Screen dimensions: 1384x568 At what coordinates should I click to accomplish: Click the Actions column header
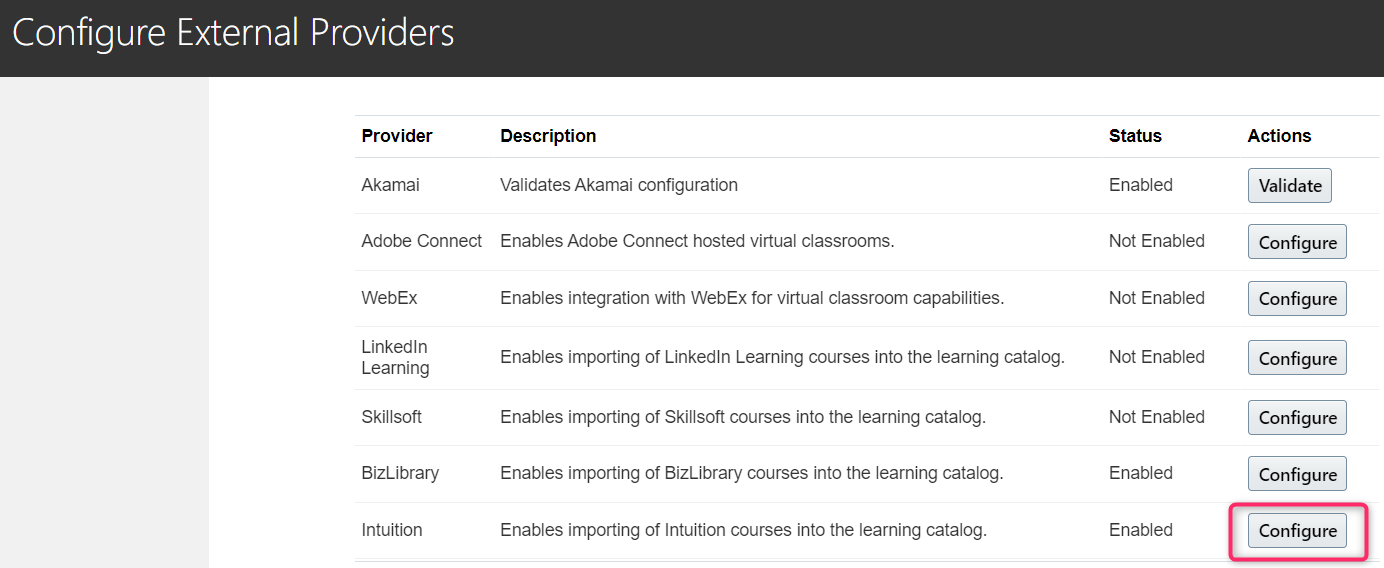tap(1279, 136)
